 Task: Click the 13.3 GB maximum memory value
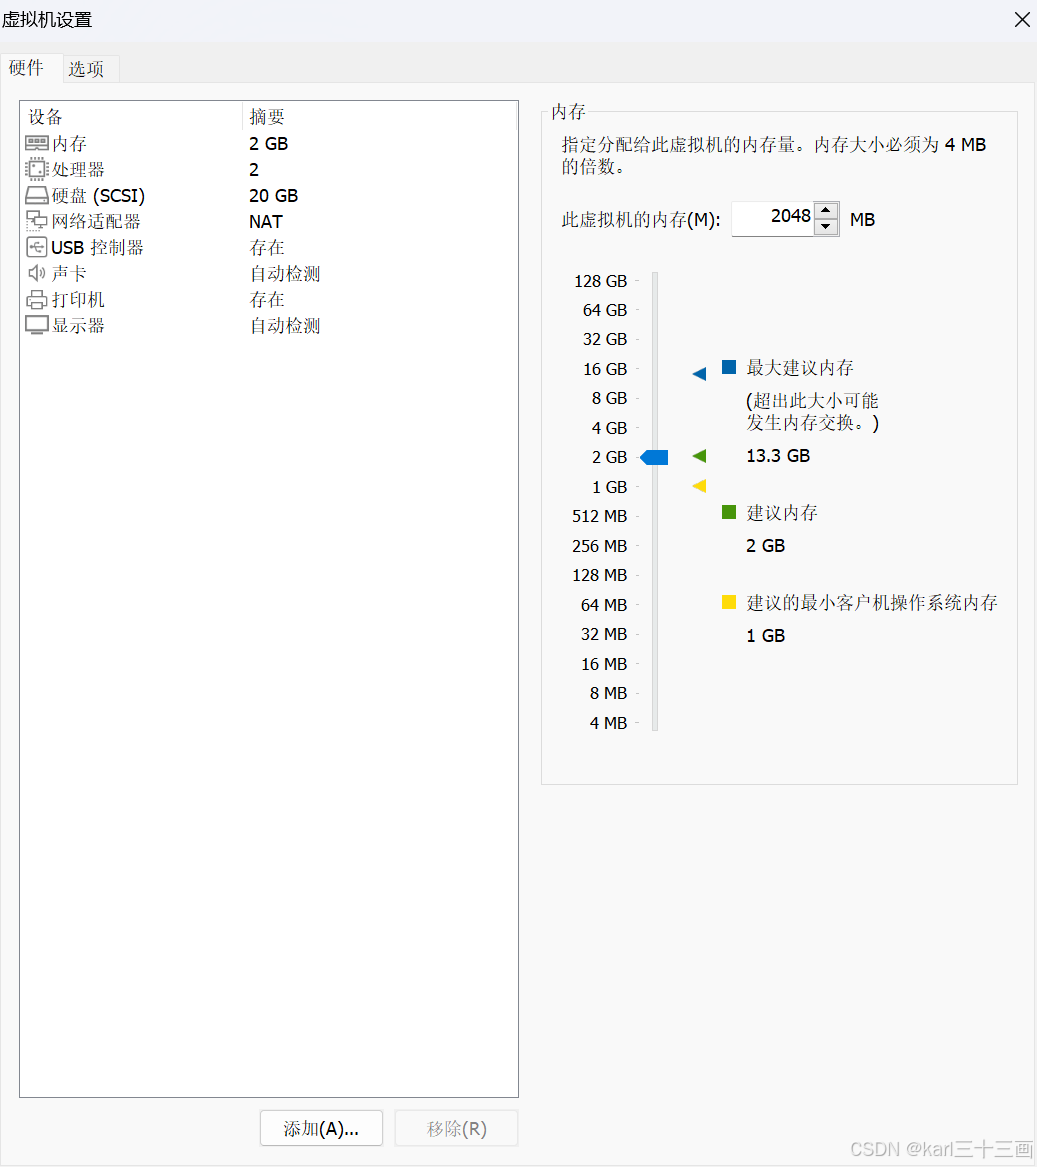(x=778, y=455)
